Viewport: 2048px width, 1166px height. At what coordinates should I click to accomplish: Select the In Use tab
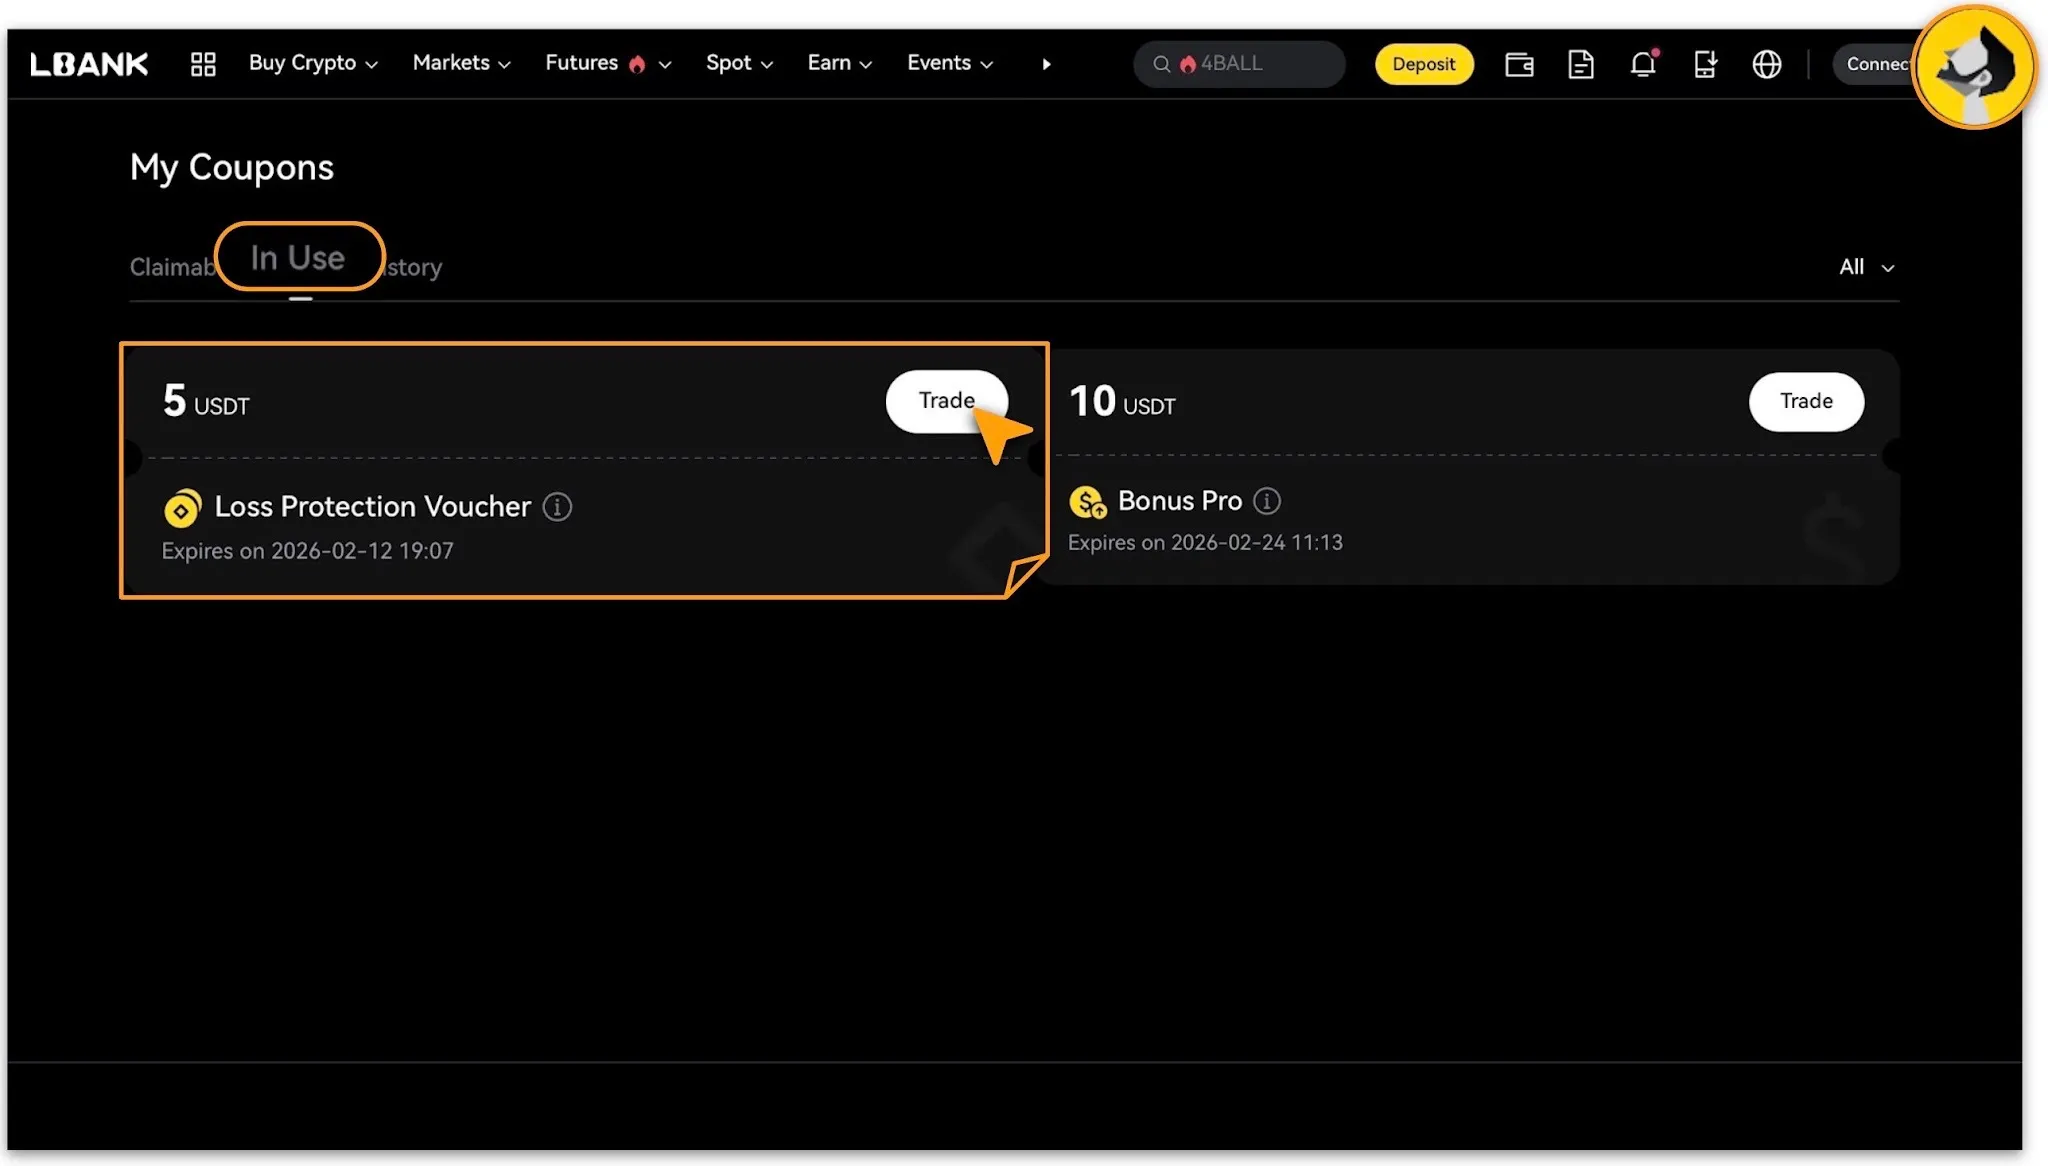coord(298,258)
